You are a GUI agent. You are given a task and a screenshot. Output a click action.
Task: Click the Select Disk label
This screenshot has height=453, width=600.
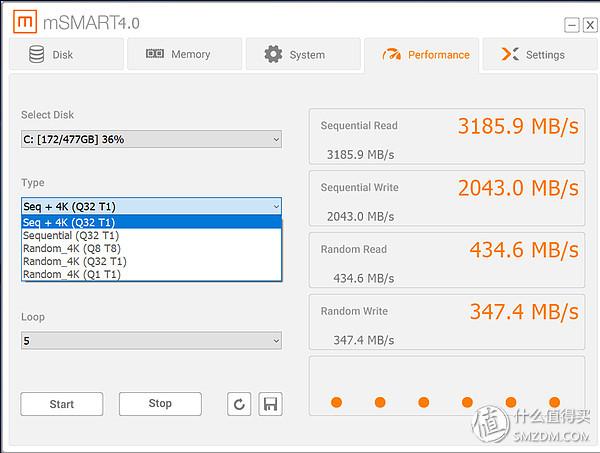(47, 115)
